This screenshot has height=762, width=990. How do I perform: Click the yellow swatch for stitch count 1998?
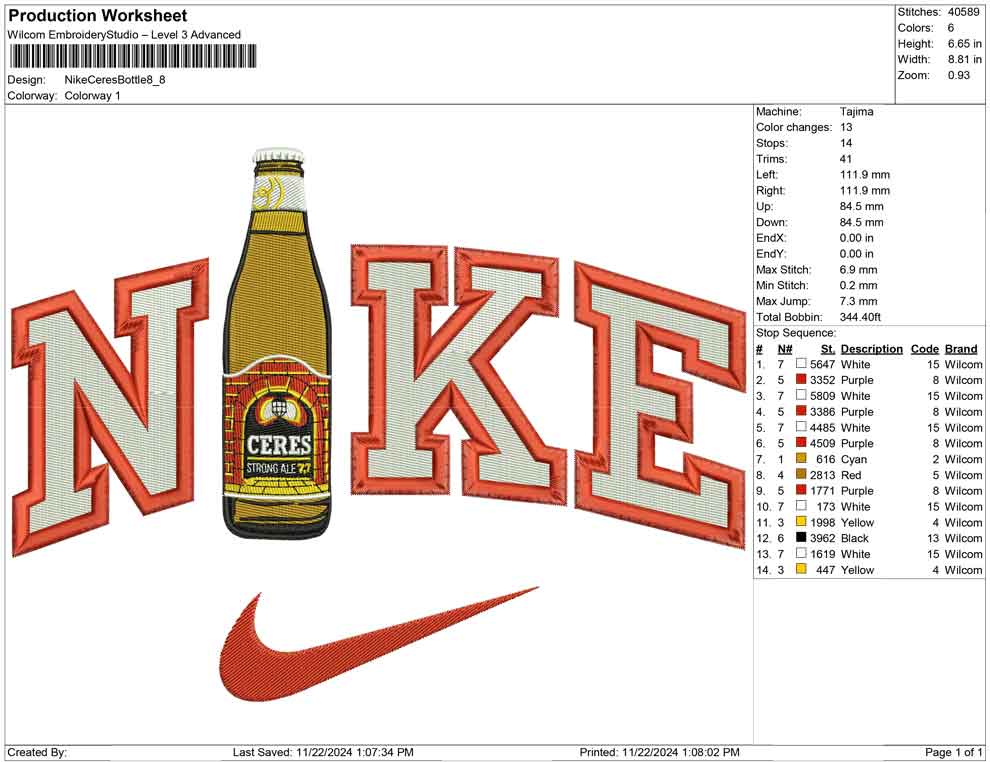(x=801, y=521)
